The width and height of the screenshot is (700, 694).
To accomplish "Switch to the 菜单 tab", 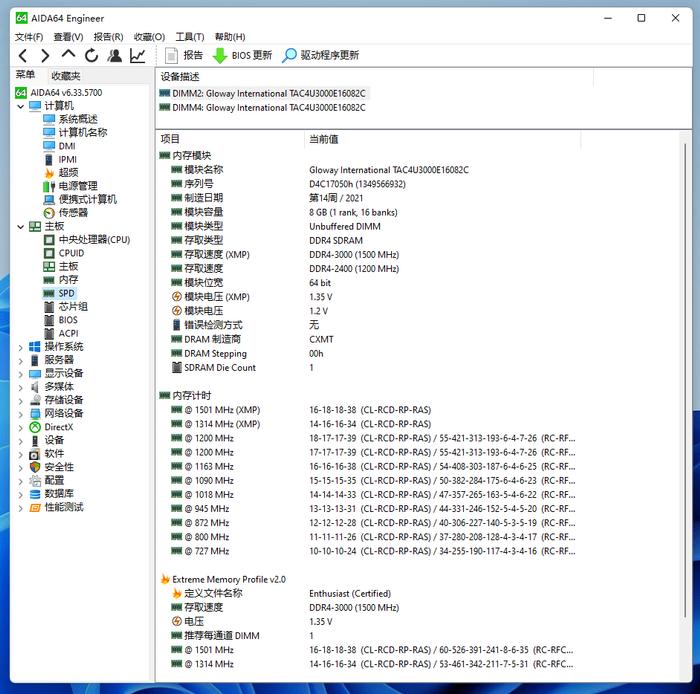I will 25,75.
